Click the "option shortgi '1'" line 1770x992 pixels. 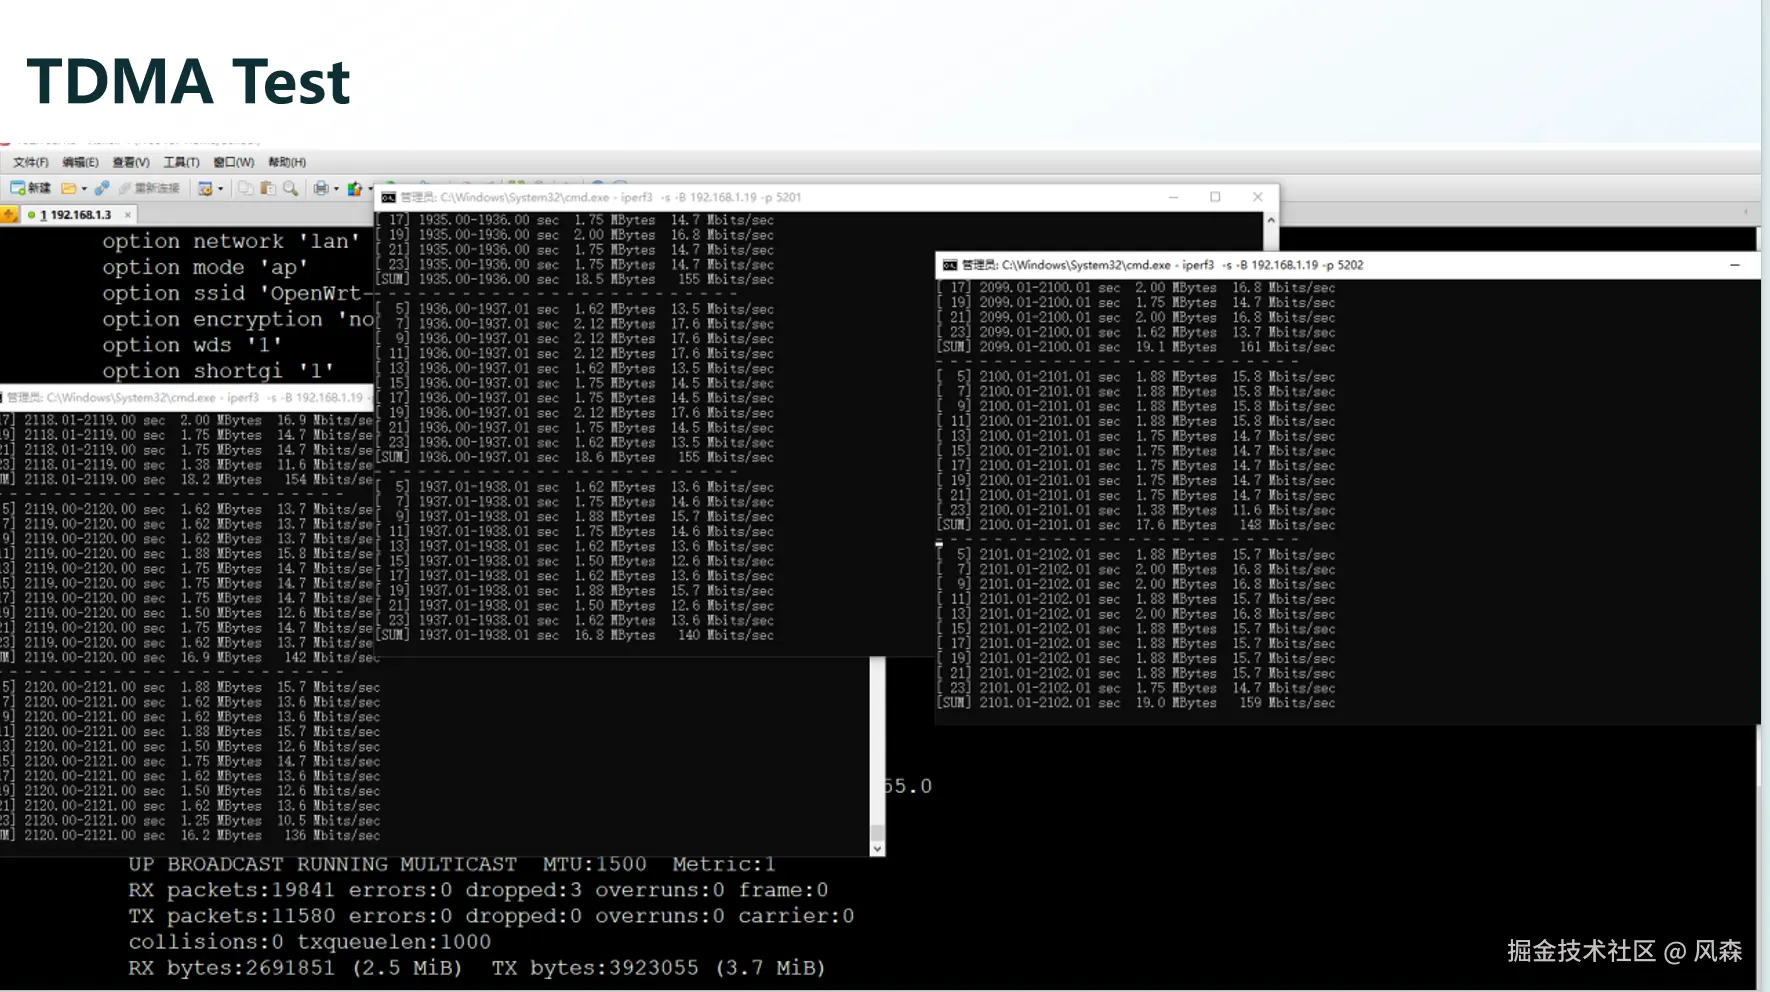pyautogui.click(x=218, y=371)
